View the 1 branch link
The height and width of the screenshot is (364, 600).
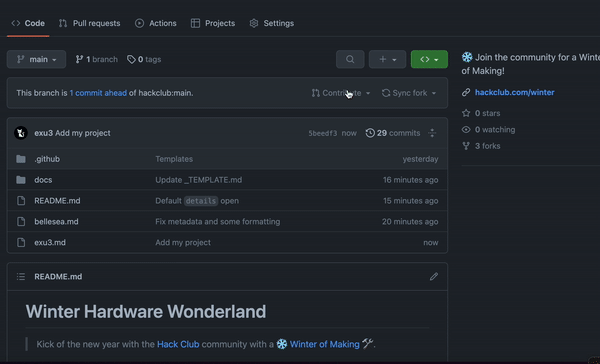click(96, 59)
